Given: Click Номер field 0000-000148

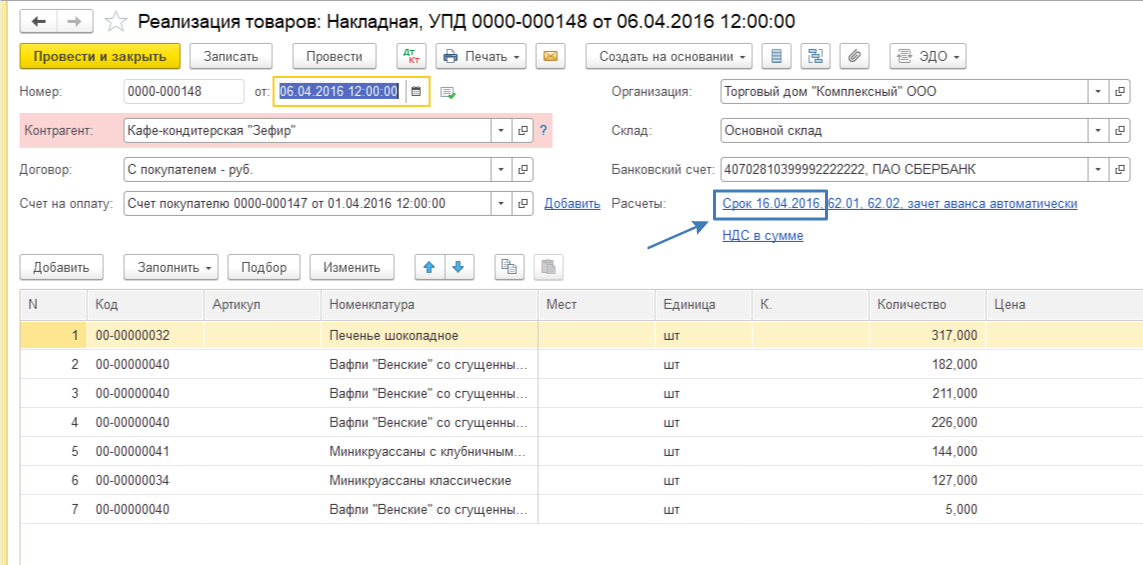Looking at the screenshot, I should tap(184, 92).
